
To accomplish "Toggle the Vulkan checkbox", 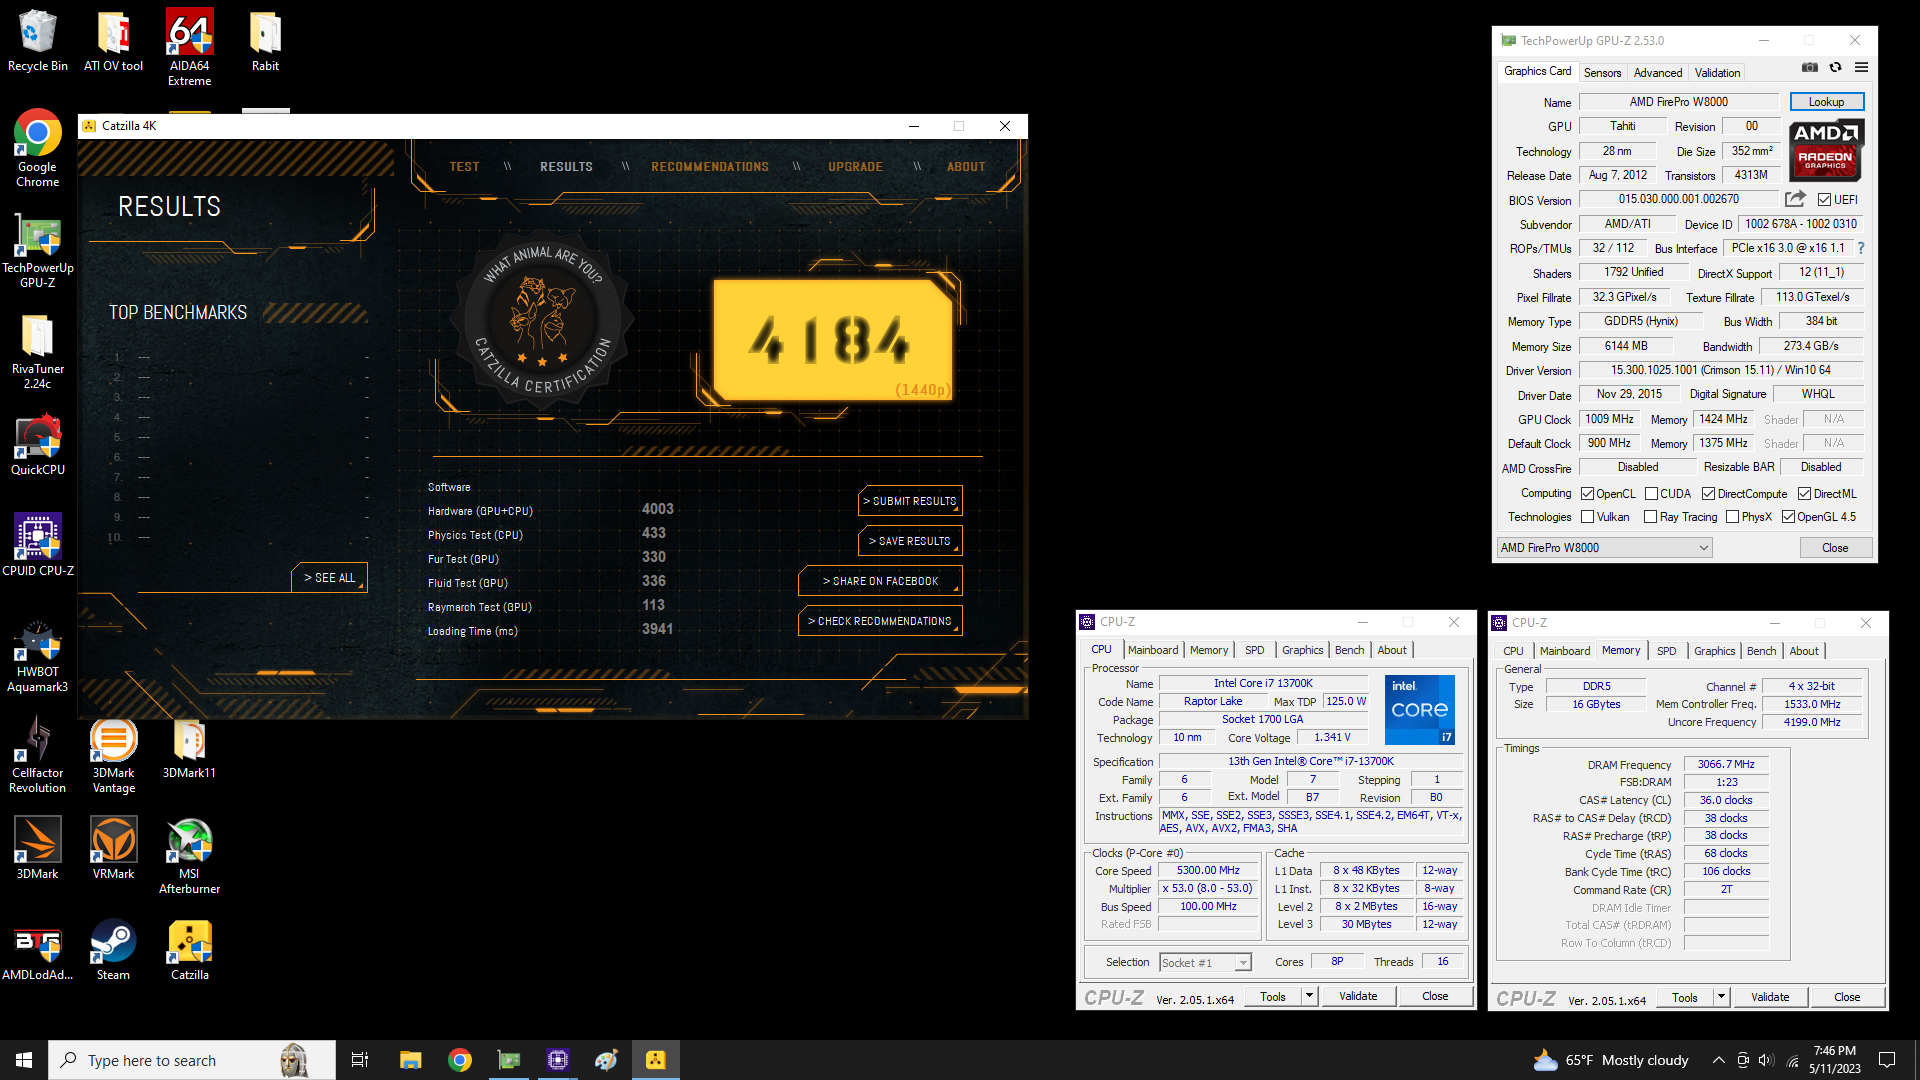I will [1587, 517].
